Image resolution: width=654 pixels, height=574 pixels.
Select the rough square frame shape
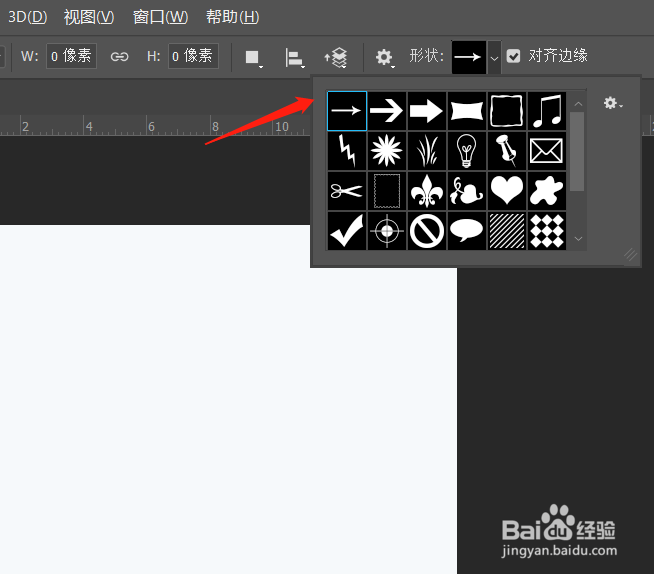click(x=506, y=111)
